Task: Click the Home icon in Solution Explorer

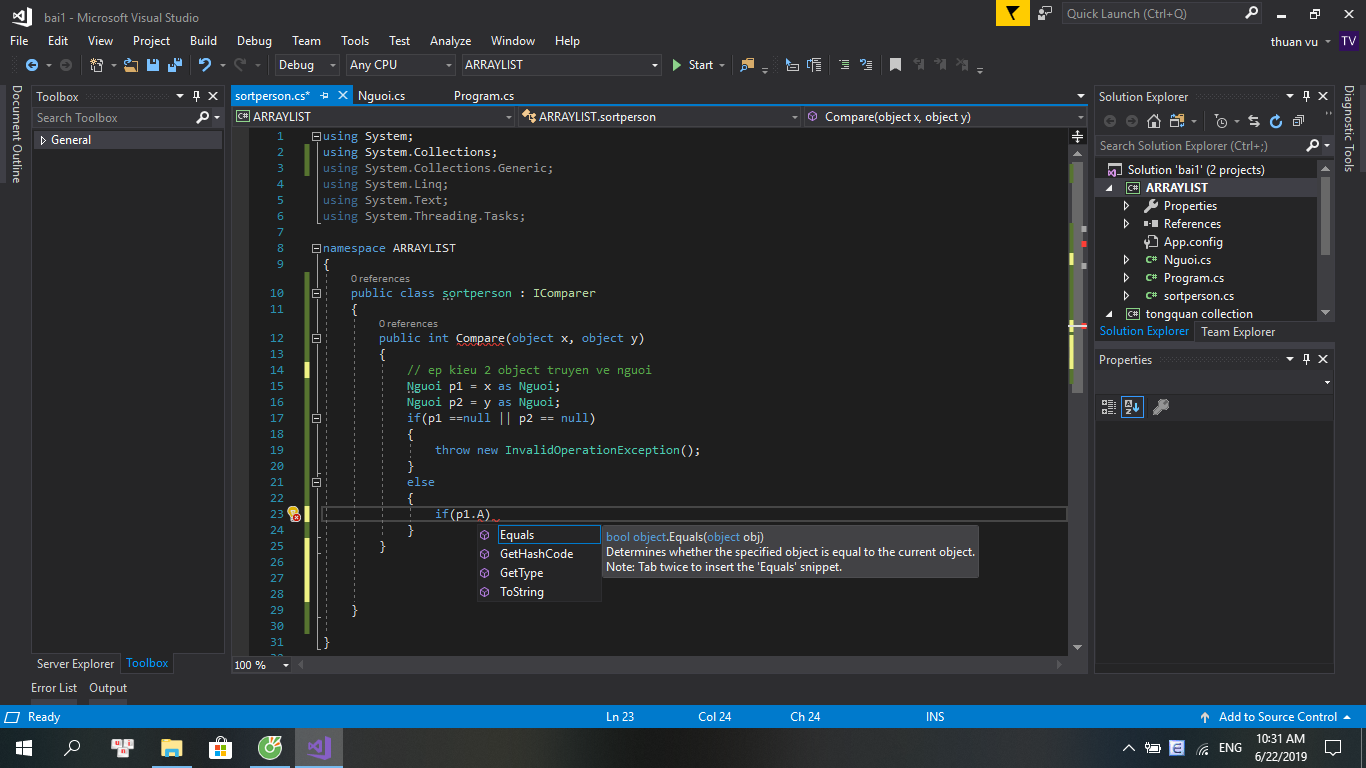Action: [x=1153, y=121]
